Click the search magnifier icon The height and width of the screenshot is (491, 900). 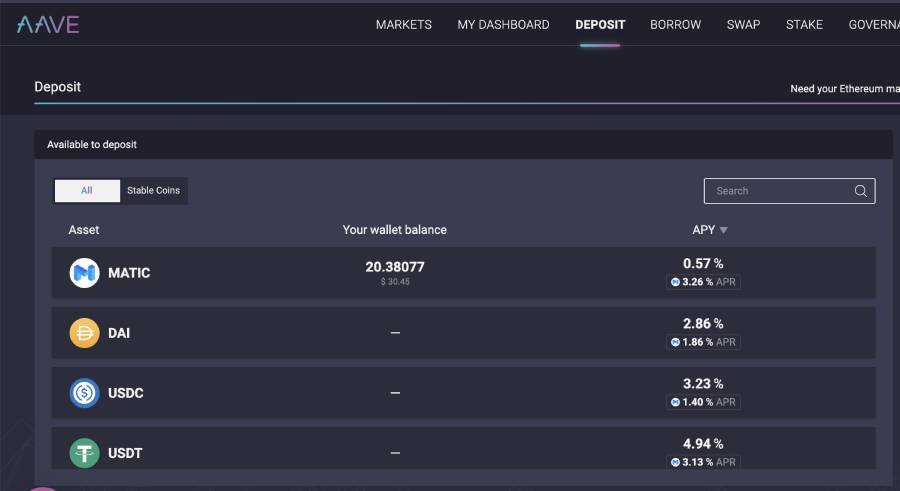tap(860, 191)
